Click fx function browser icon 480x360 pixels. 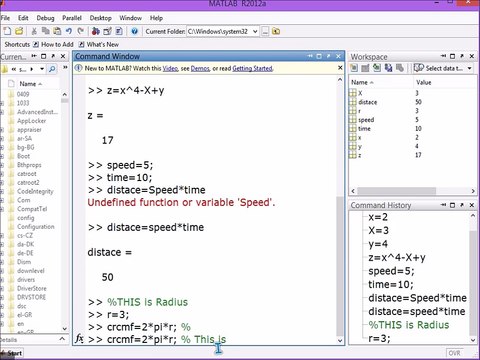[79, 338]
